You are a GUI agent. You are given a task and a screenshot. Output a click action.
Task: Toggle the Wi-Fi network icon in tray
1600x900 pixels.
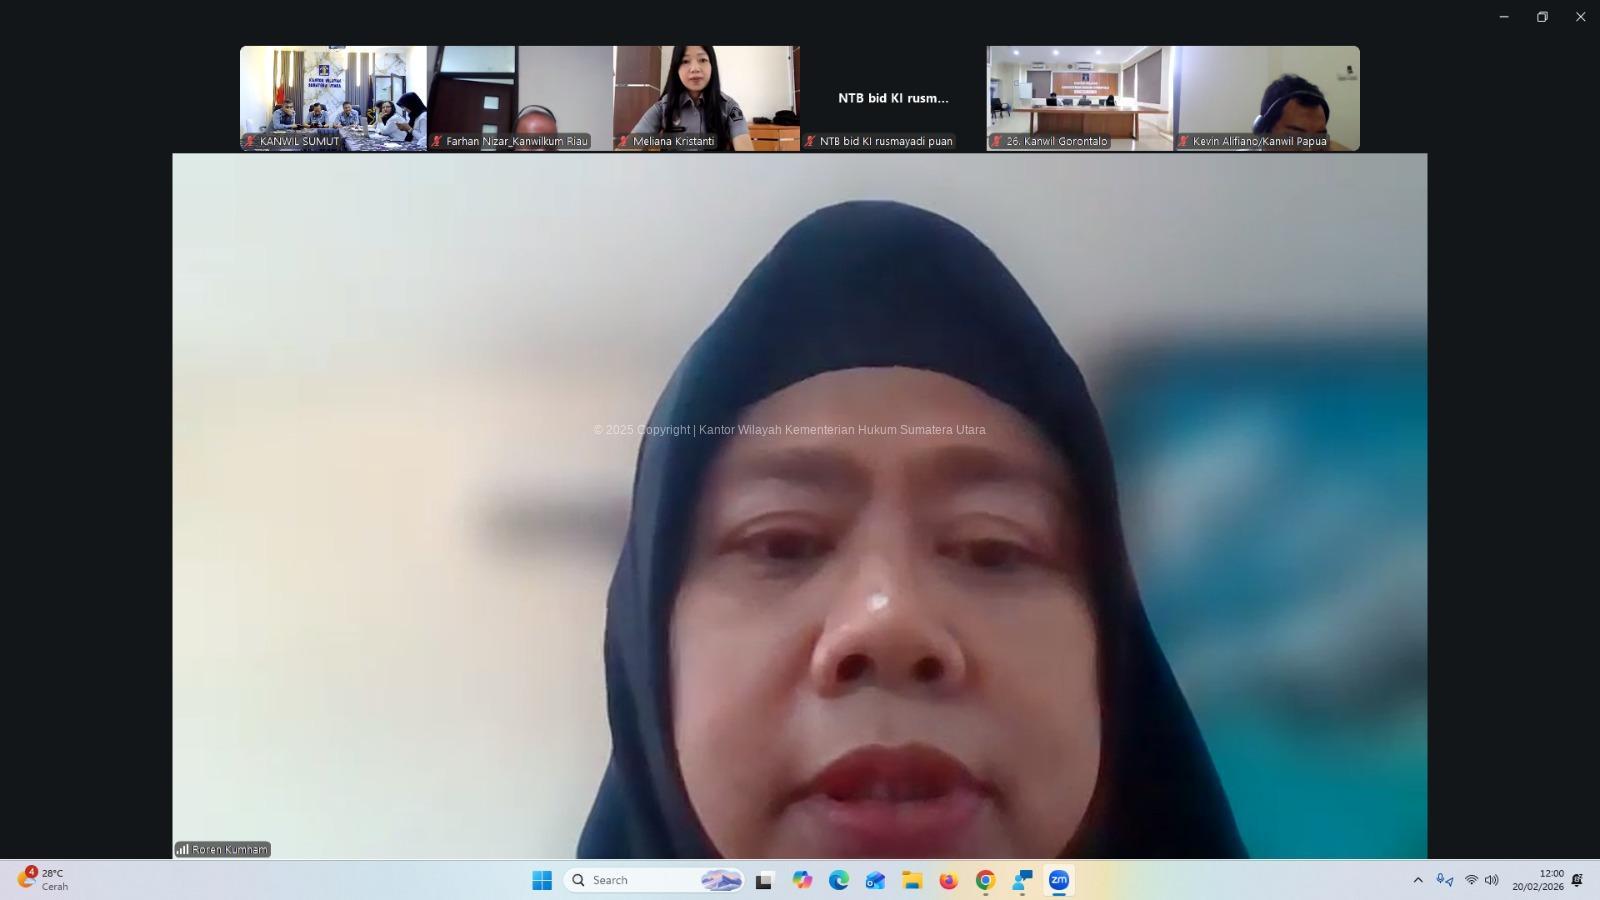[1471, 880]
